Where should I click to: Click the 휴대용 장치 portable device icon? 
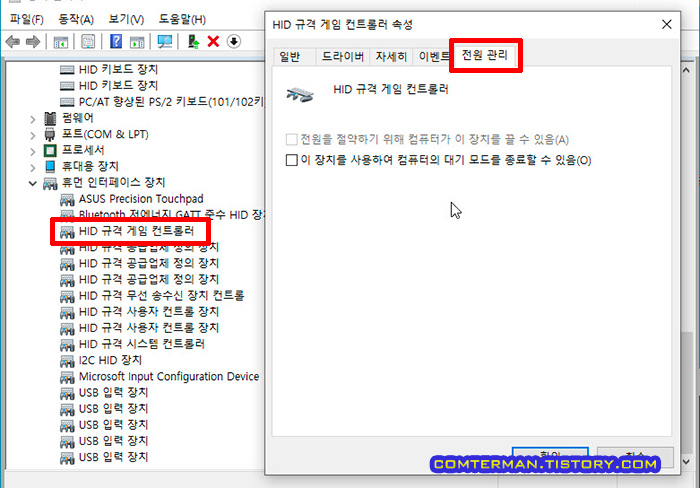50,167
